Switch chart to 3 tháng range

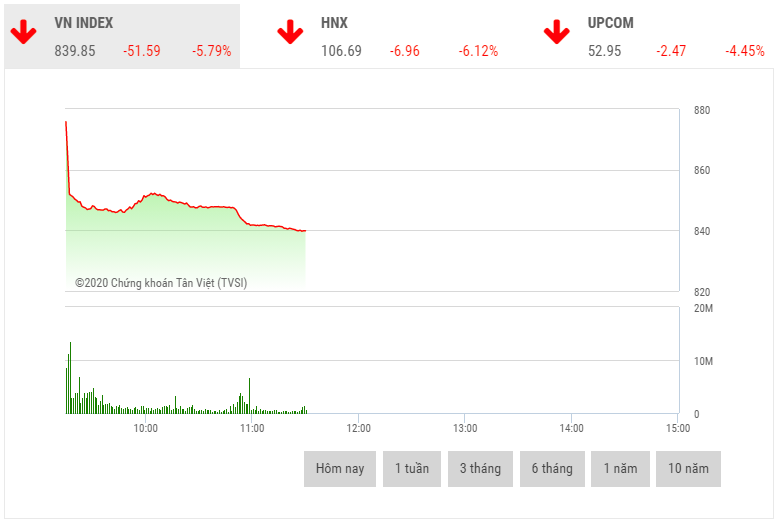click(x=480, y=469)
